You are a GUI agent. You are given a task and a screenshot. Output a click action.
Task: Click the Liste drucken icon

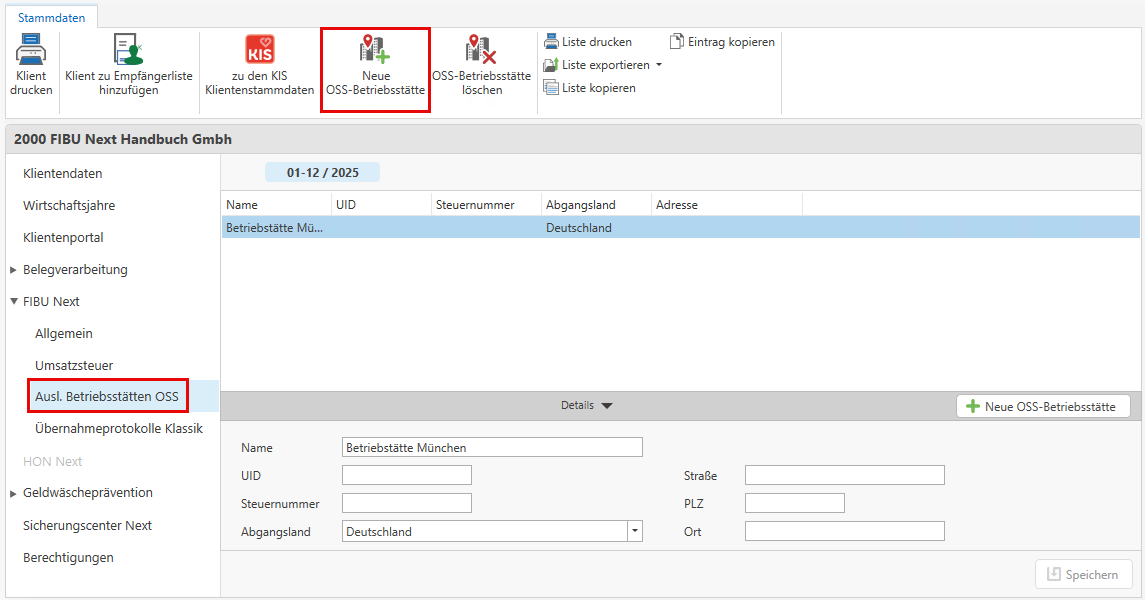(x=551, y=42)
